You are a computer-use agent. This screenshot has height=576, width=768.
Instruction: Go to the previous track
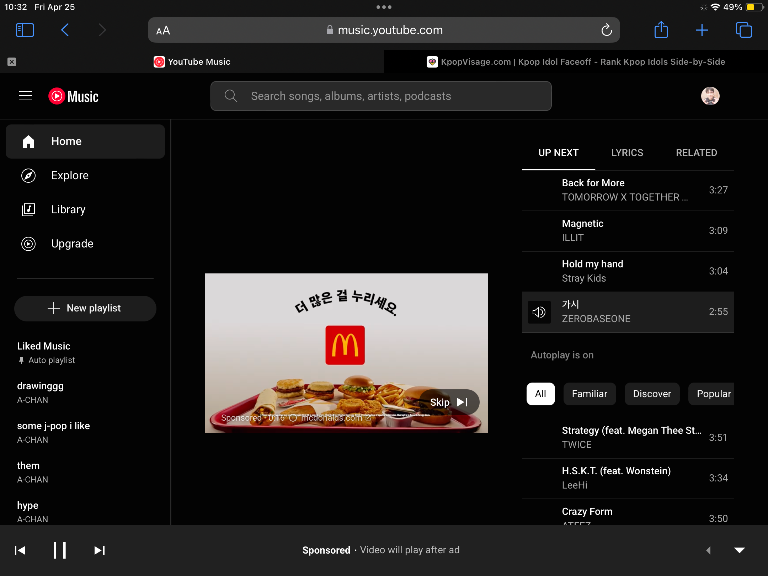(20, 551)
